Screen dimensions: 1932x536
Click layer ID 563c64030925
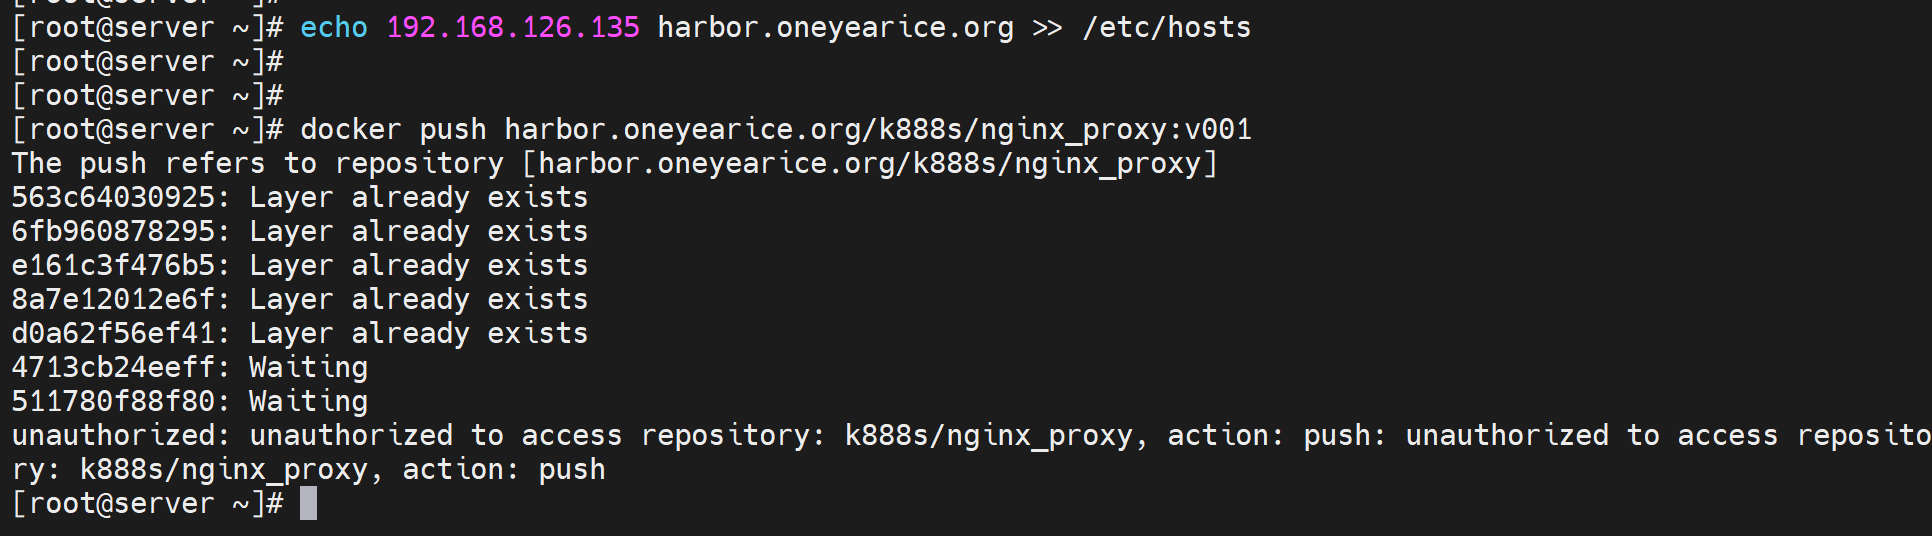[113, 198]
